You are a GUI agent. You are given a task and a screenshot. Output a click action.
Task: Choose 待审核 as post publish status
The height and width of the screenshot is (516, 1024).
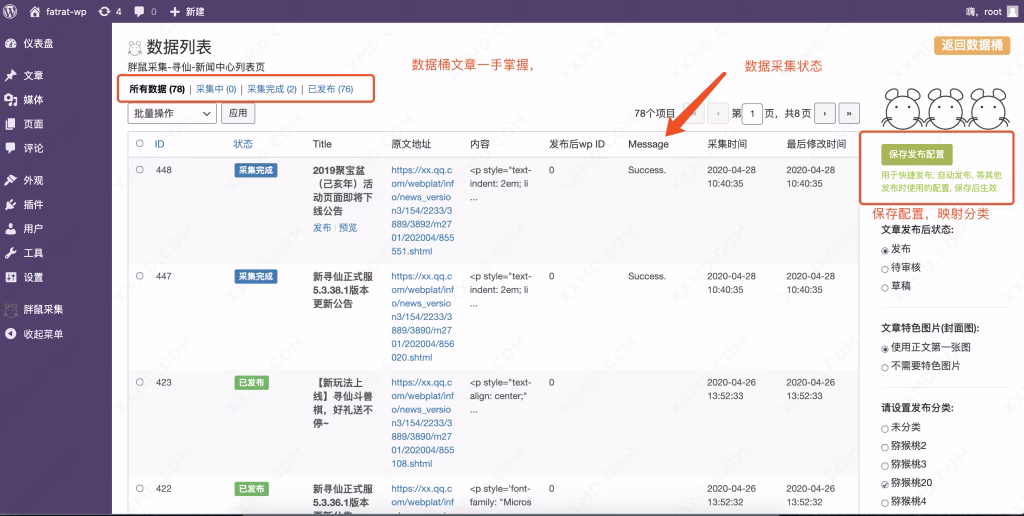click(885, 268)
